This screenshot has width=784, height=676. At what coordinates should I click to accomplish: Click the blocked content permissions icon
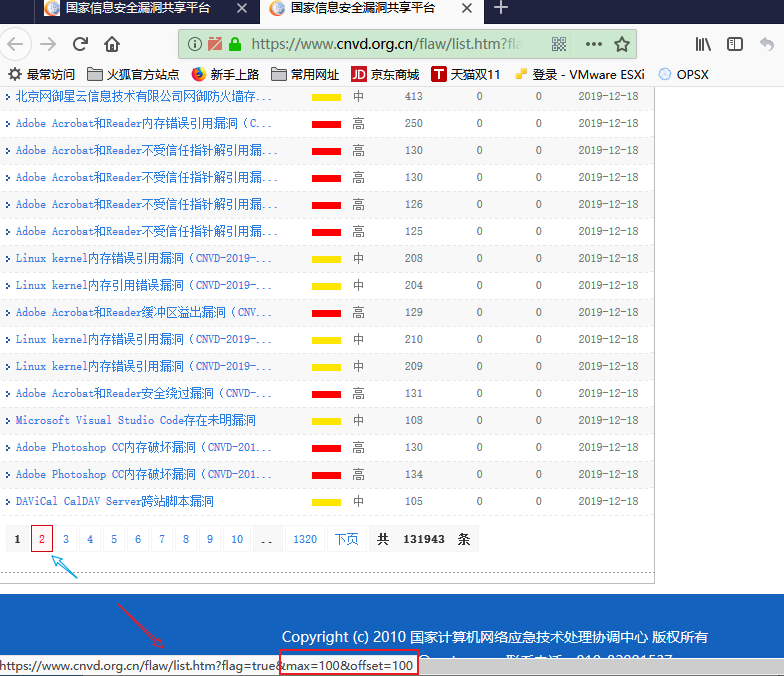pos(215,44)
